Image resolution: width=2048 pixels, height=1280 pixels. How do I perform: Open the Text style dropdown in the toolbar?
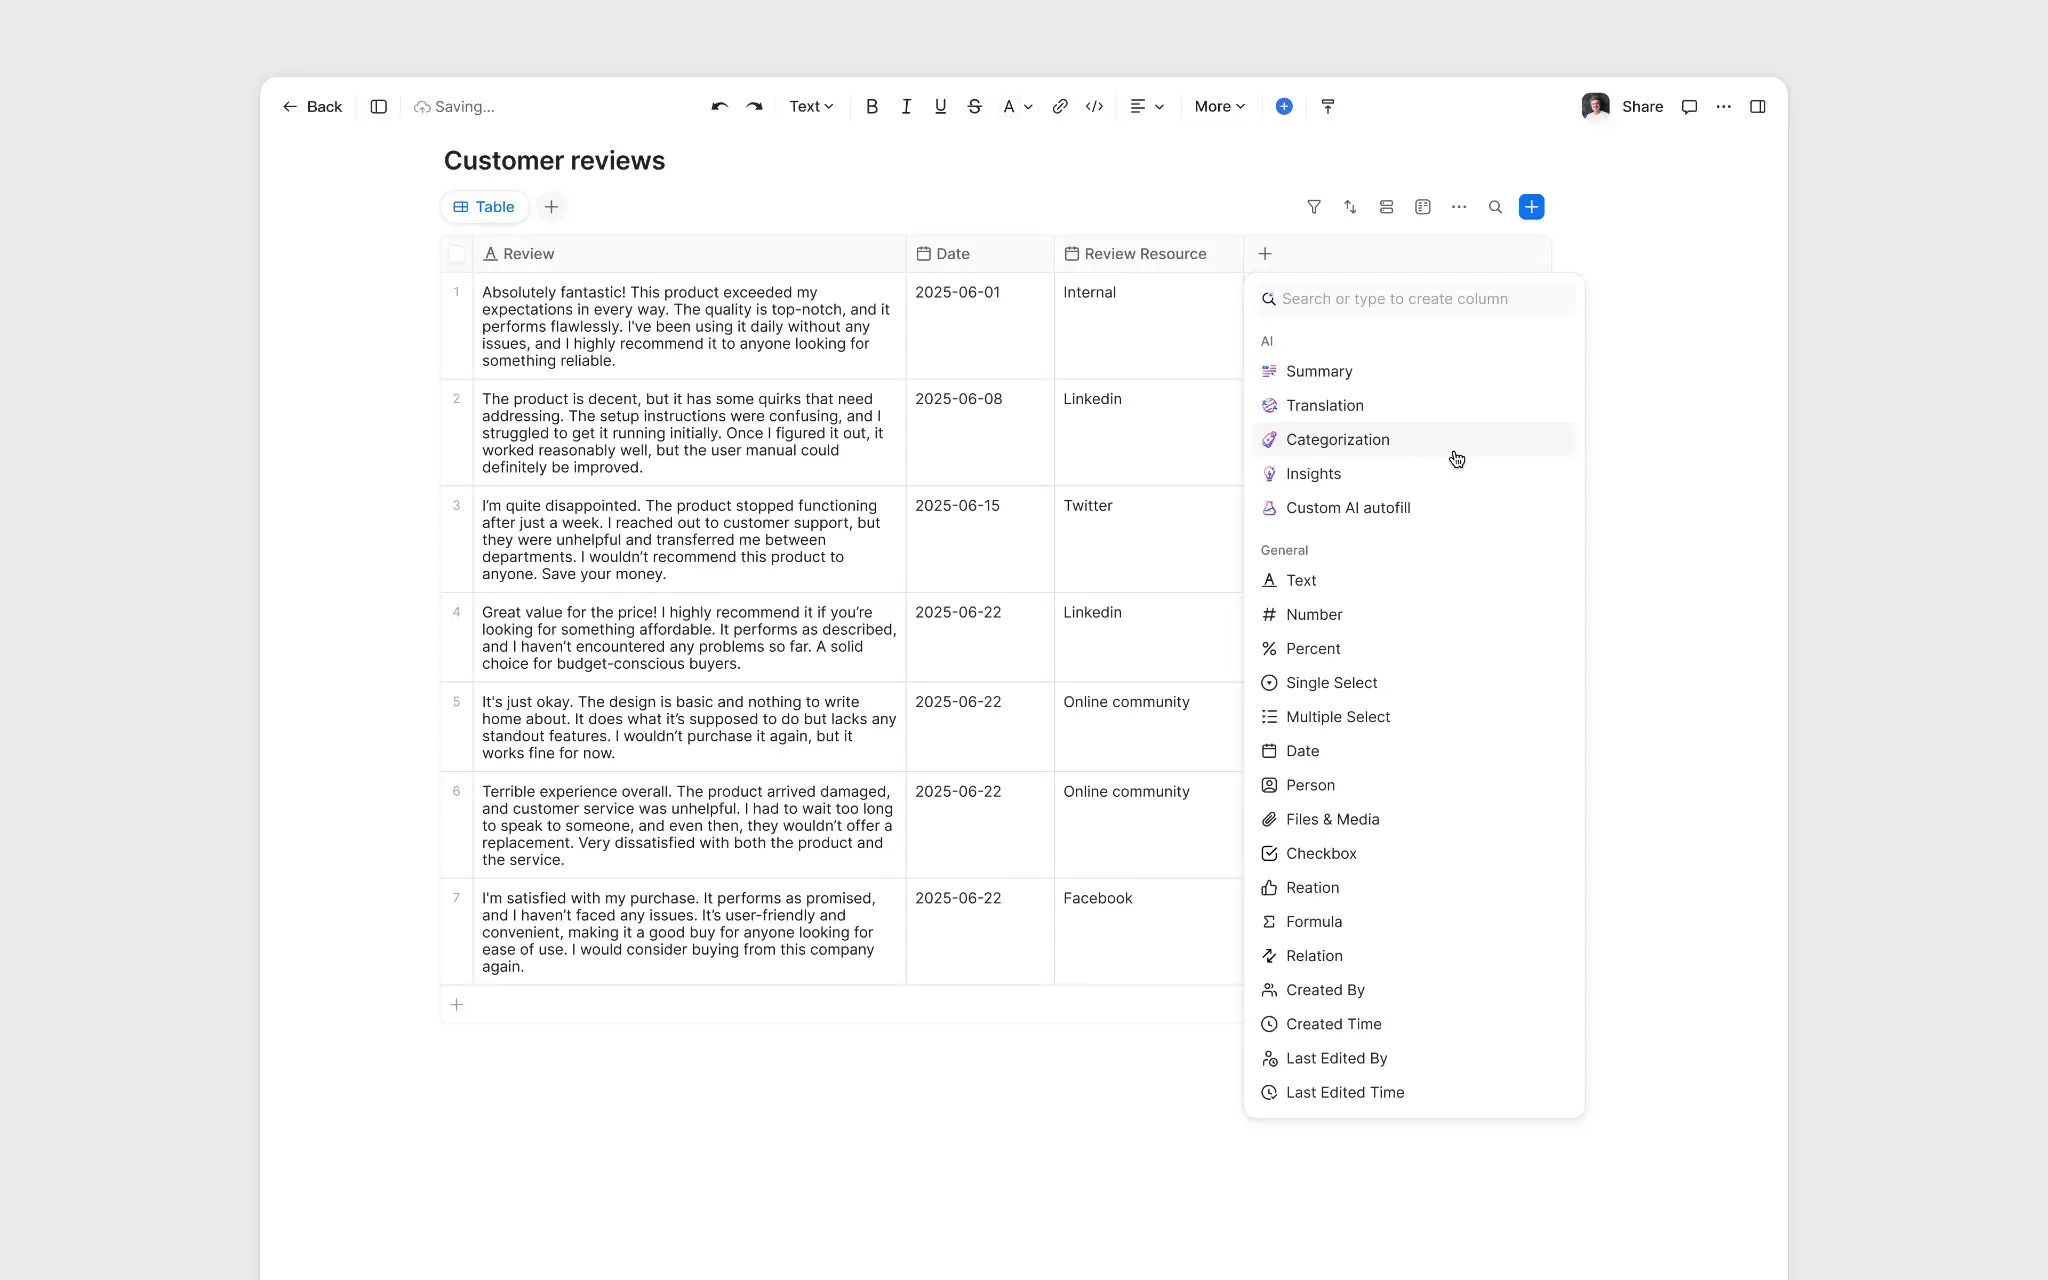810,106
